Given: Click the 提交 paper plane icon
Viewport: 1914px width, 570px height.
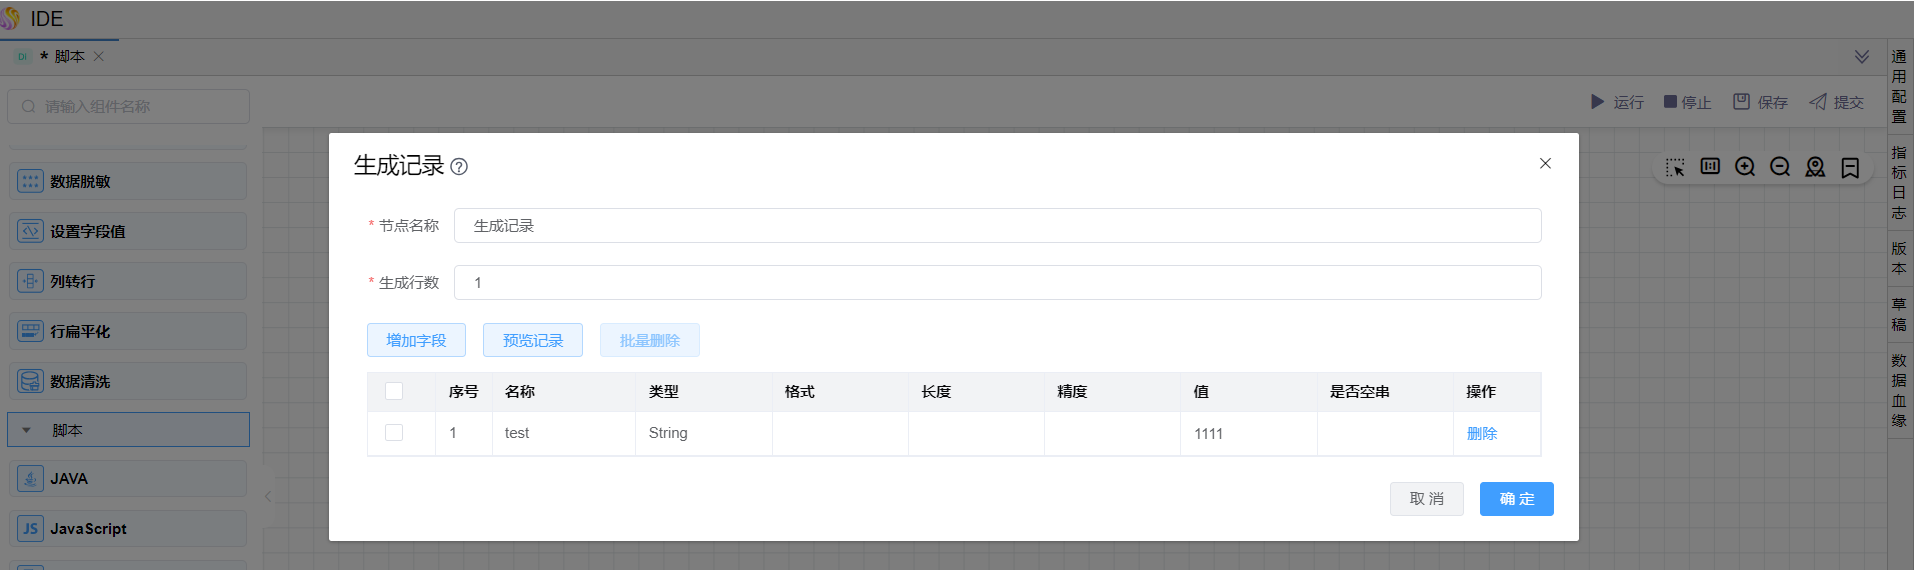Looking at the screenshot, I should (1818, 102).
